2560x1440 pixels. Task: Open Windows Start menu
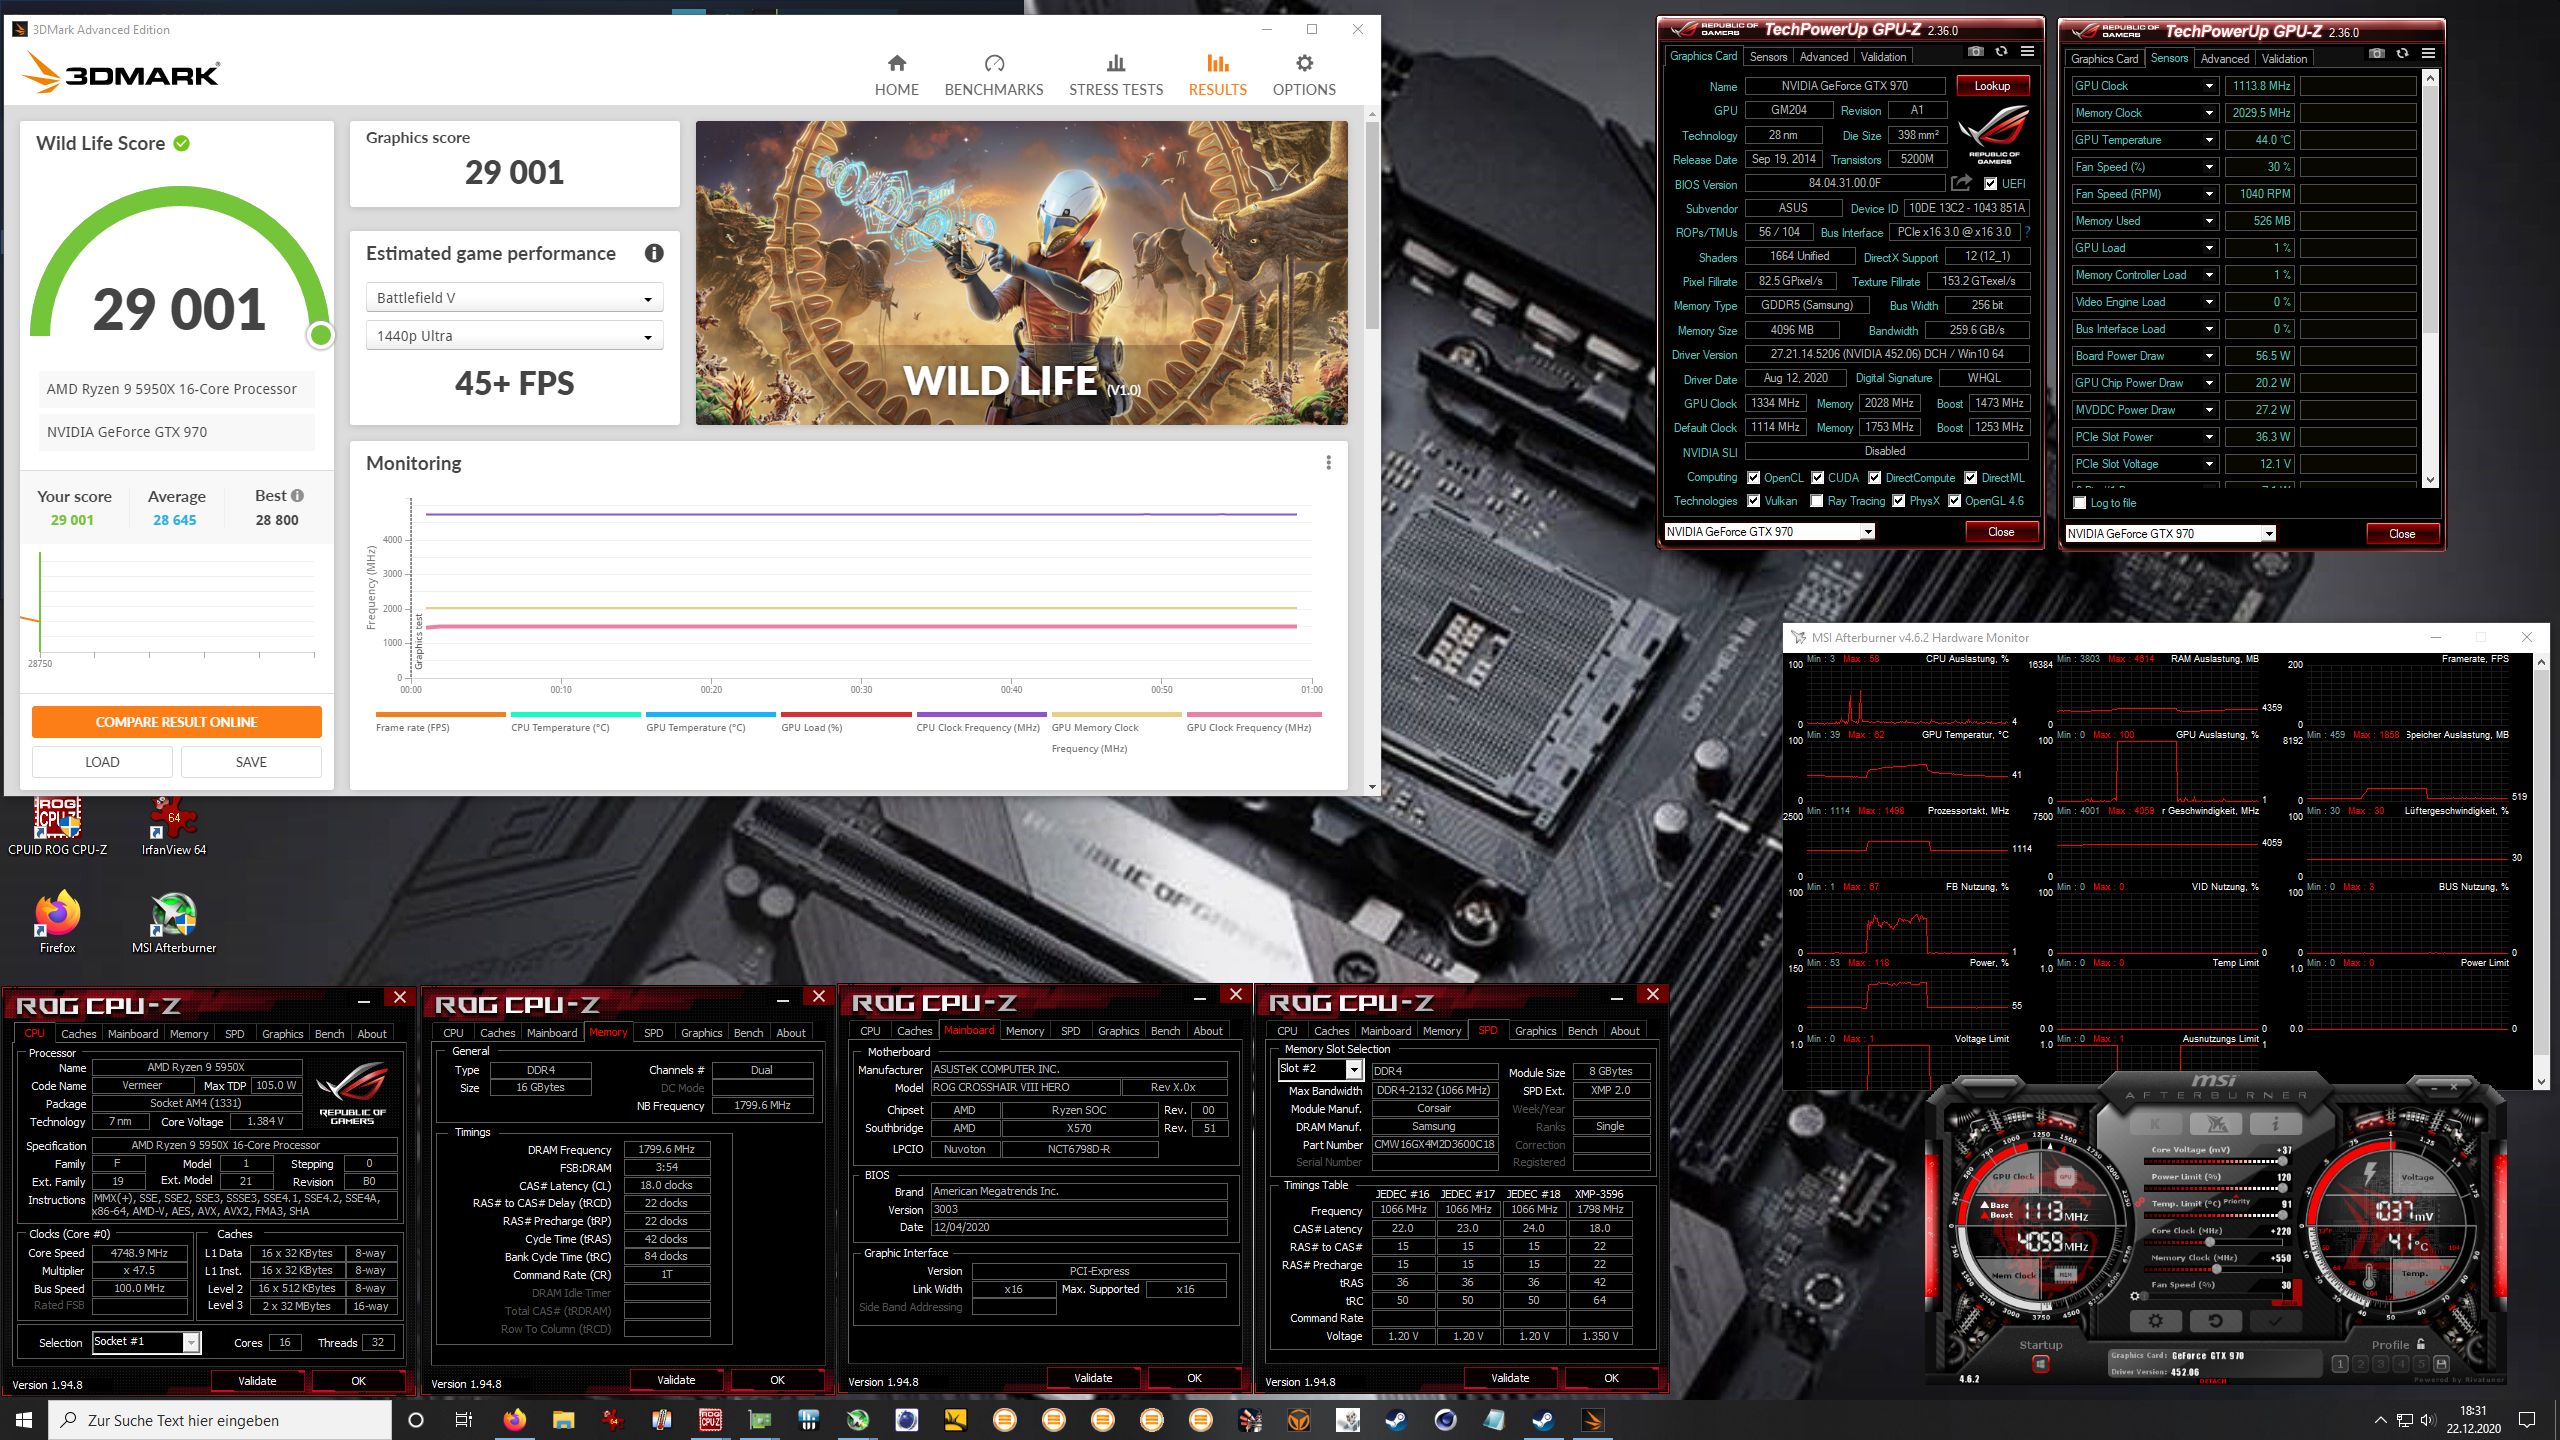point(24,1420)
